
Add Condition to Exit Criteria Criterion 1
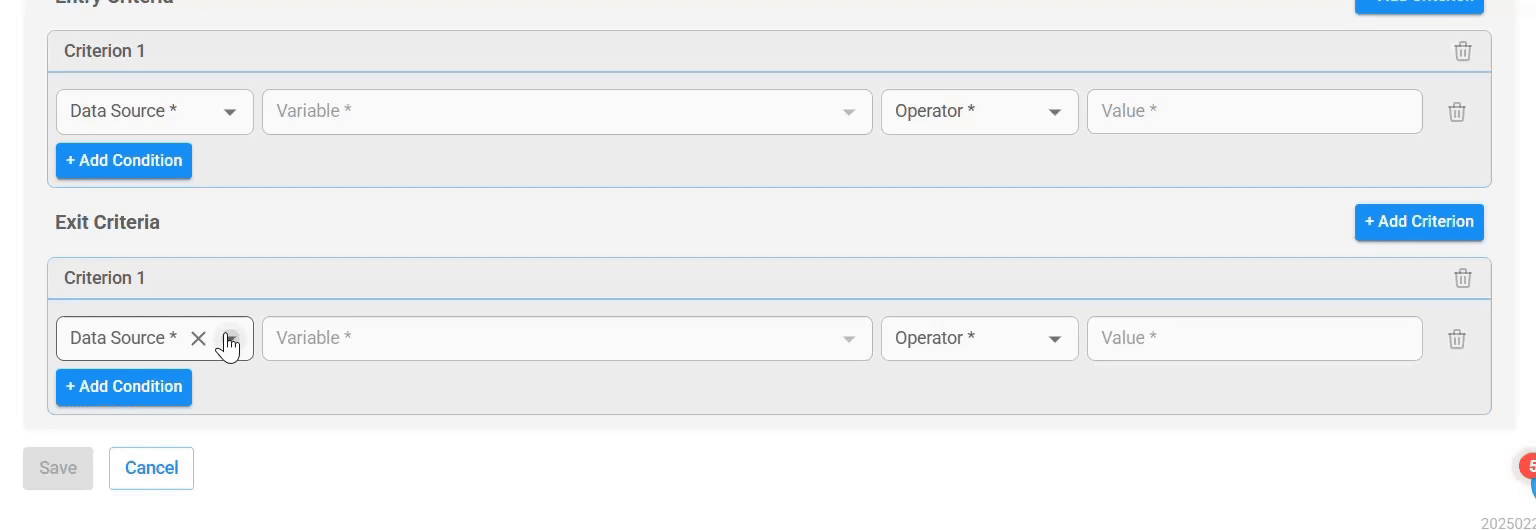click(124, 387)
